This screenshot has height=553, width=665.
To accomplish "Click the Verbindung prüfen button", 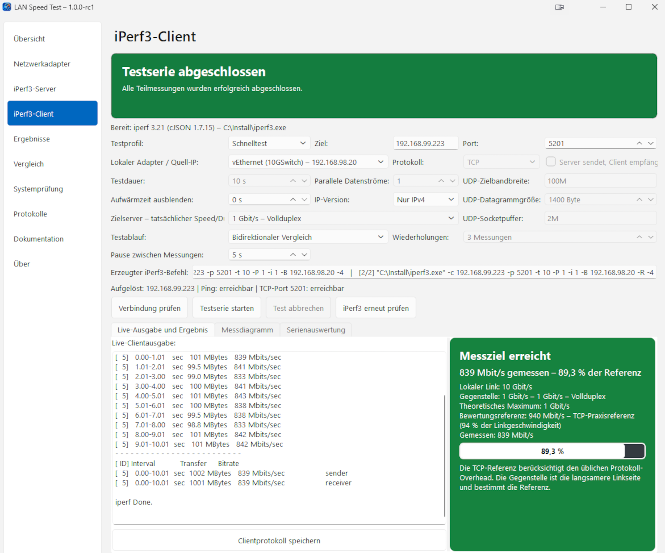I will [149, 308].
